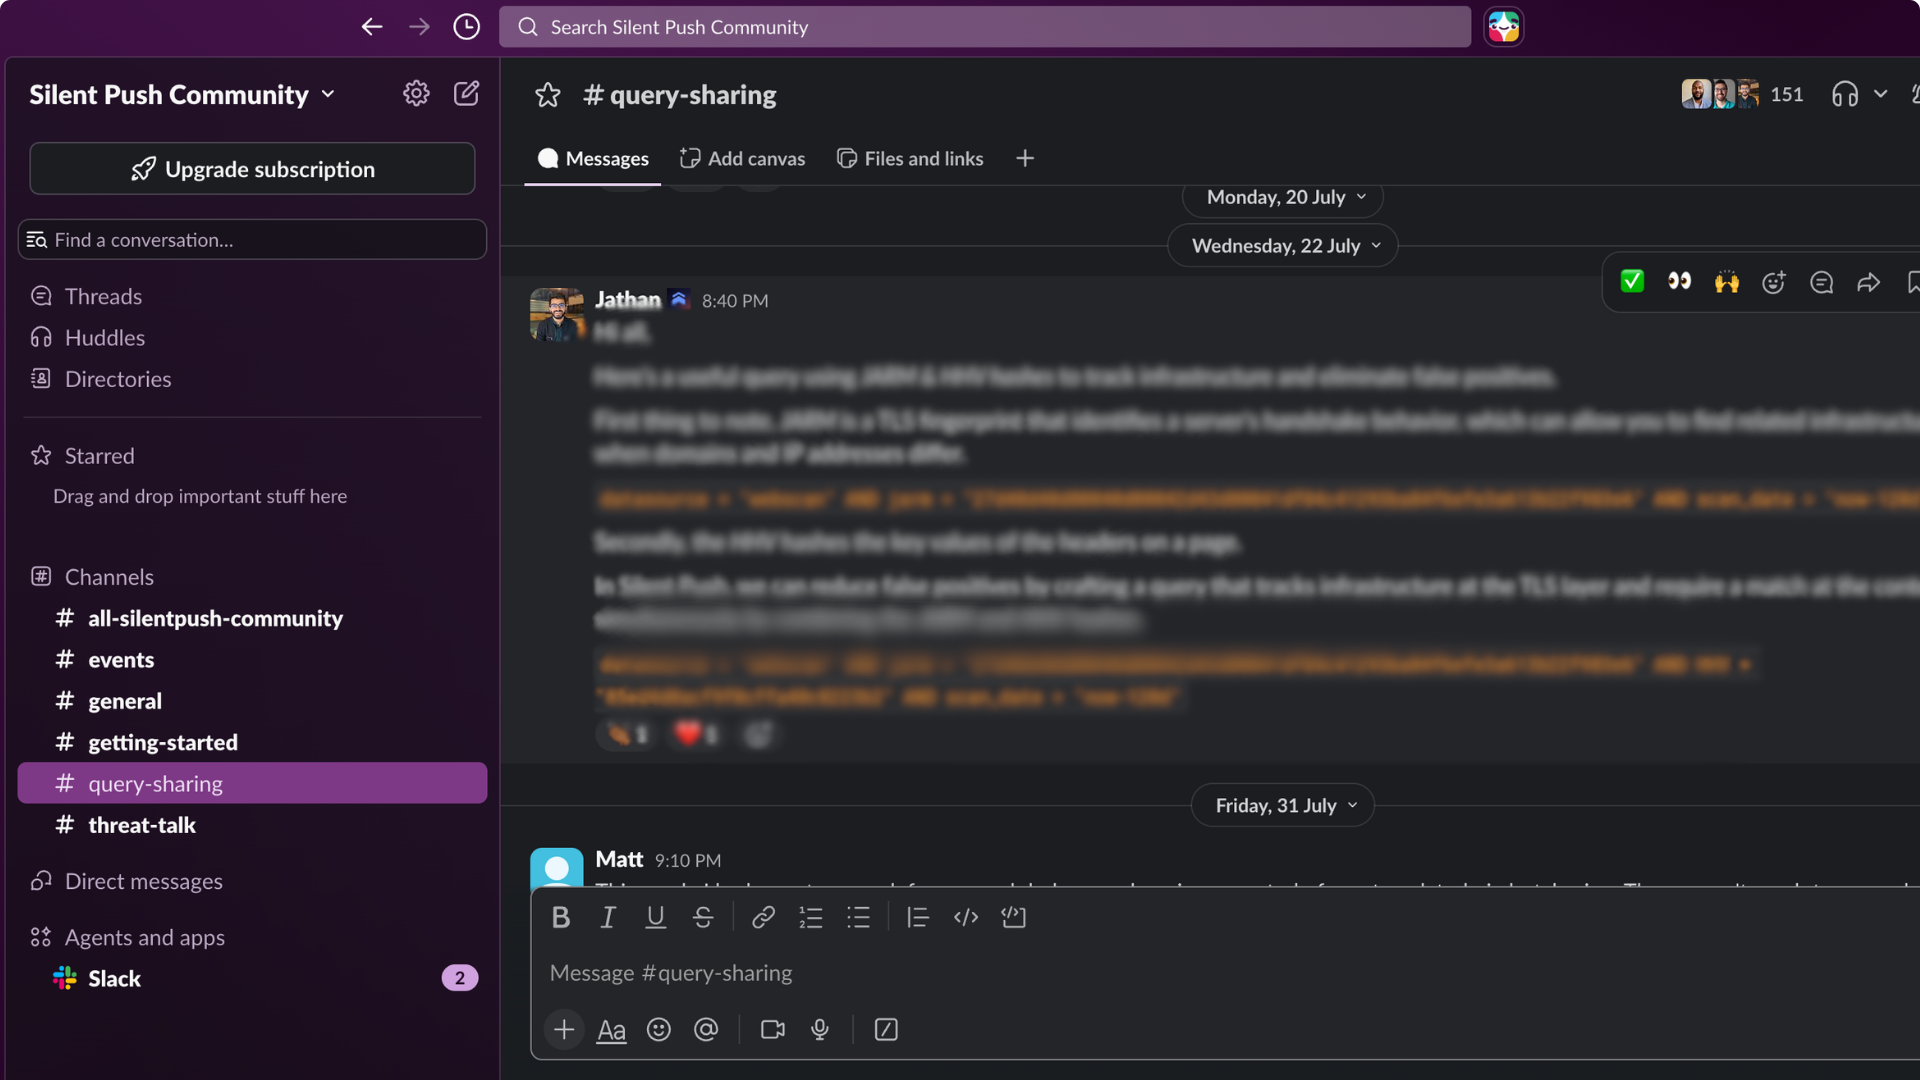Expand Monday, 20 July date dropdown
The width and height of the screenshot is (1920, 1080).
tap(1283, 198)
